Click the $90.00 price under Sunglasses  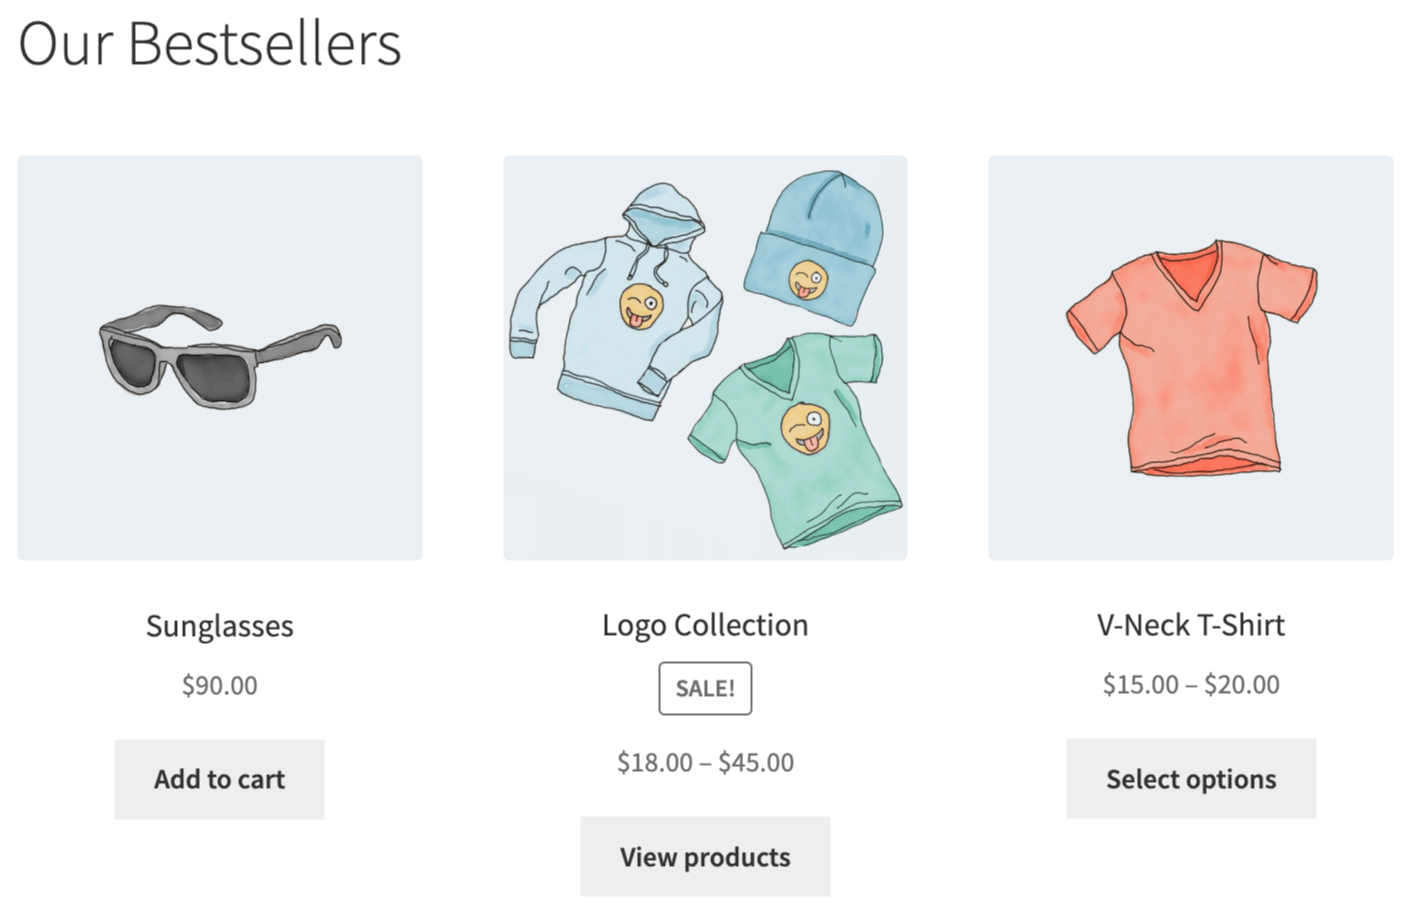tap(218, 685)
